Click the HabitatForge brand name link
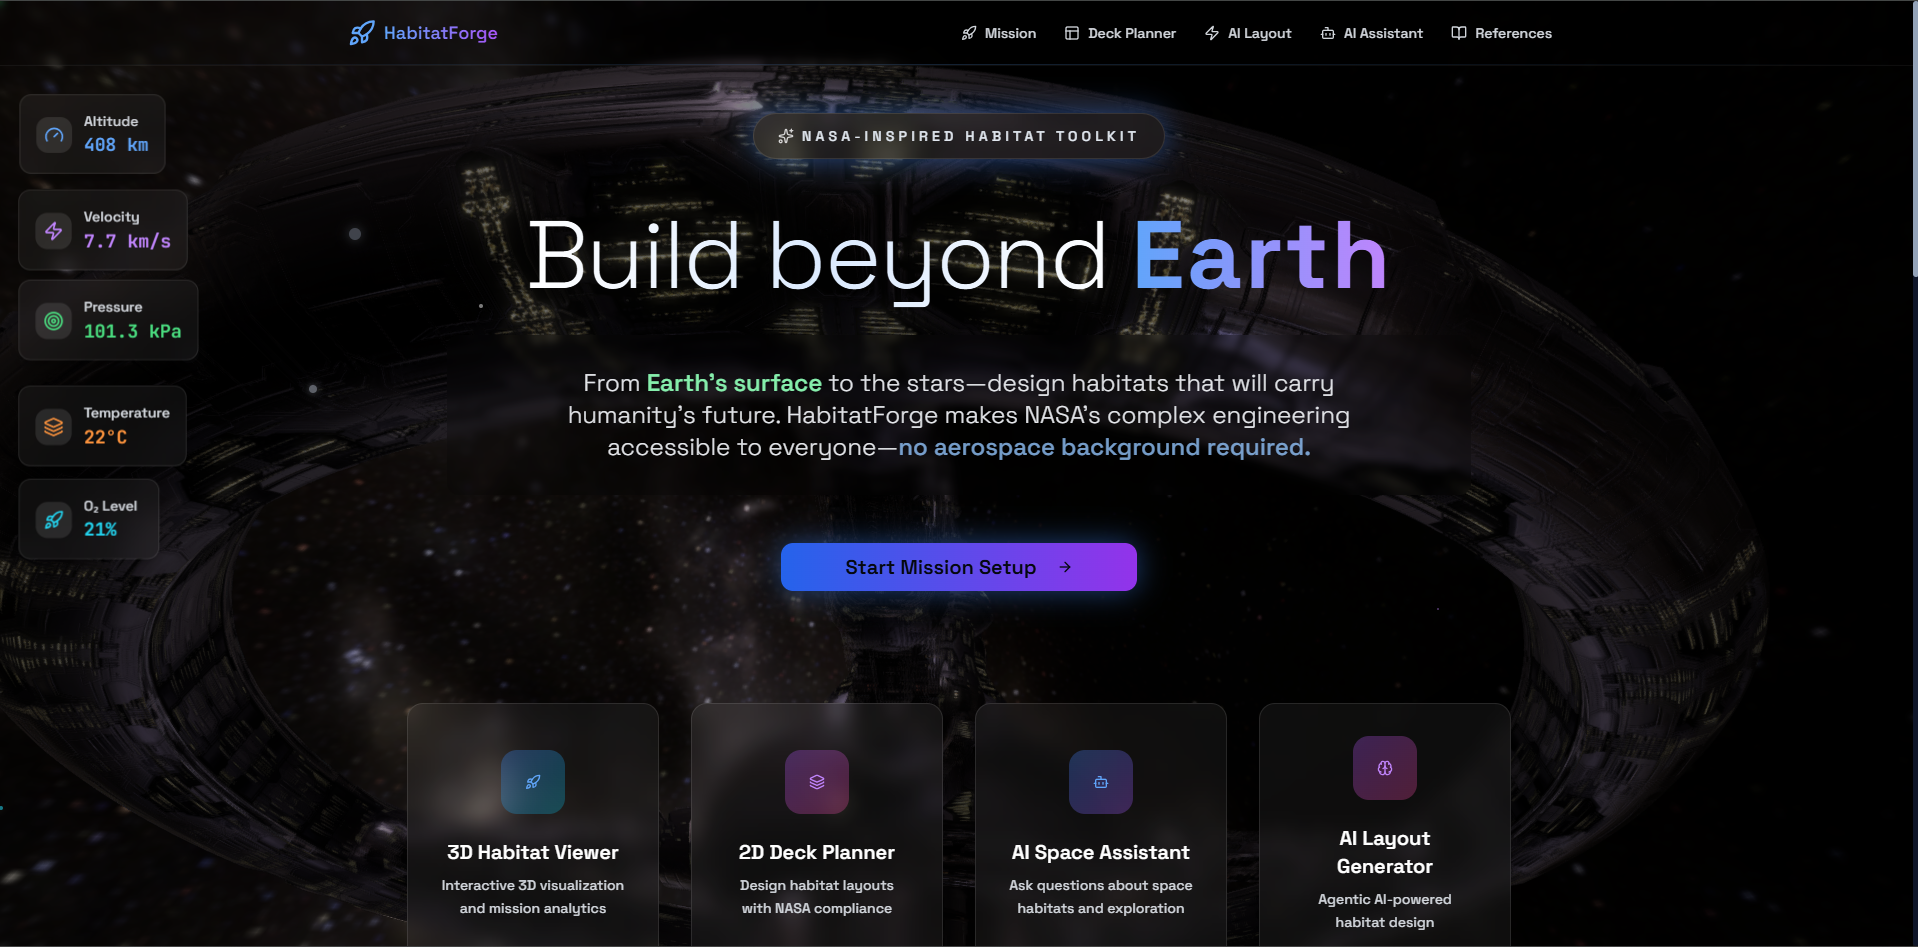 (x=441, y=33)
